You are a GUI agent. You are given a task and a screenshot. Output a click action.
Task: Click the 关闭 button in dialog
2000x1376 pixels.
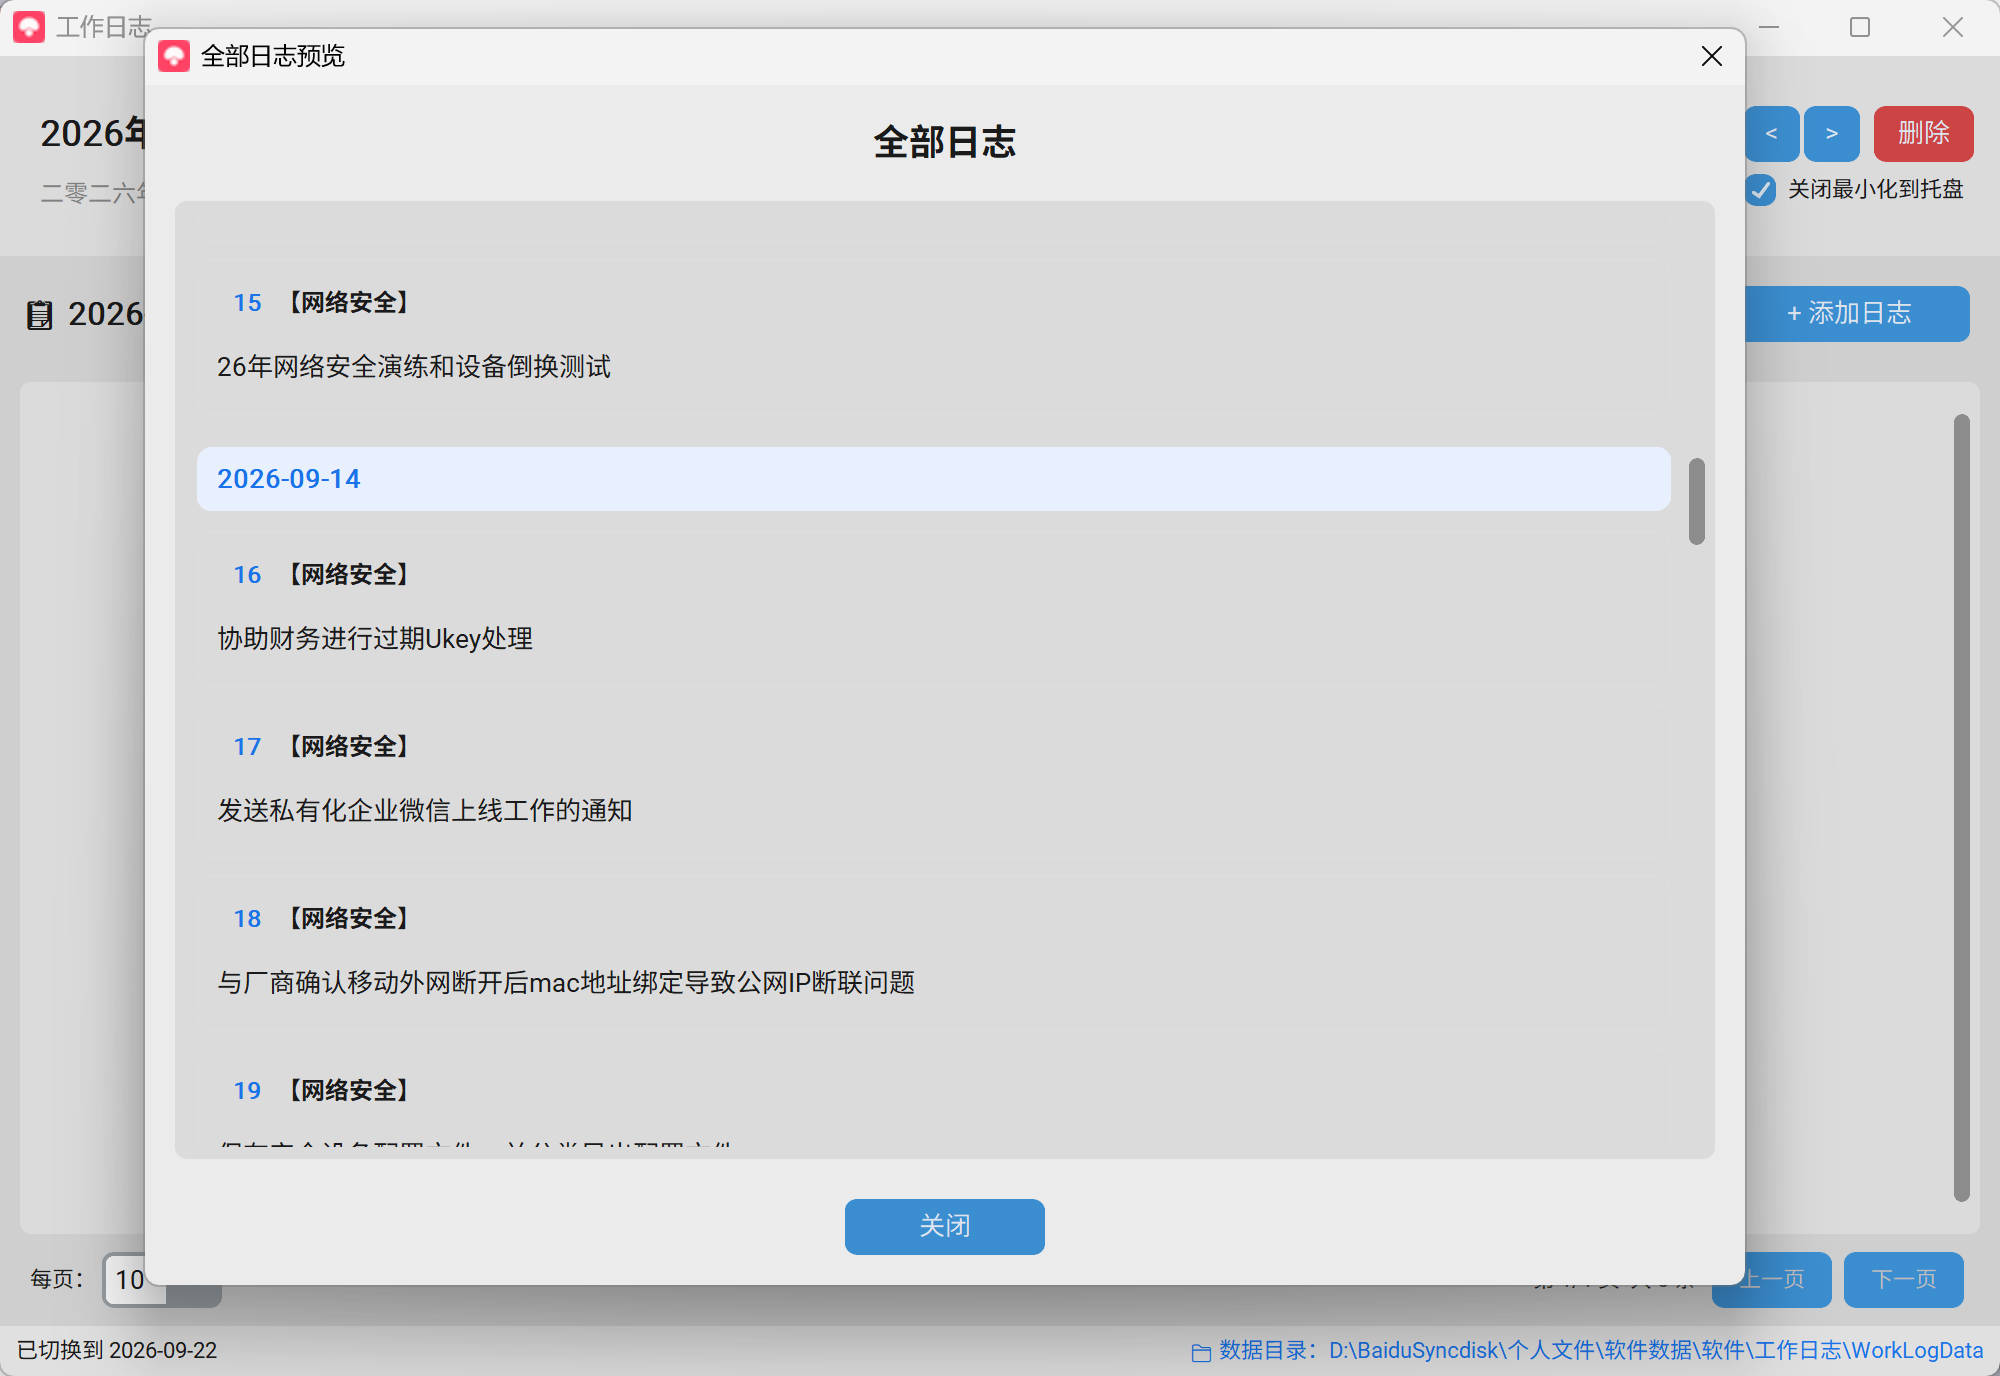click(944, 1226)
